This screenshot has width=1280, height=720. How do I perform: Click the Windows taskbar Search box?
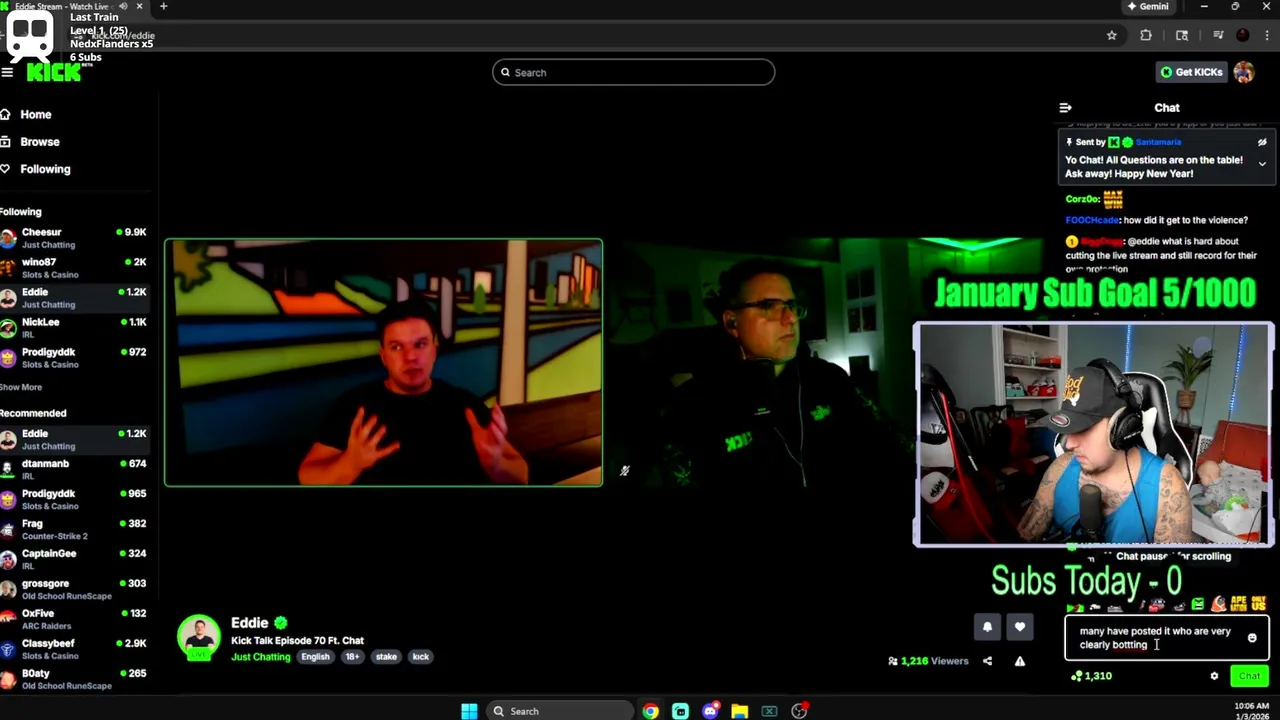point(558,711)
